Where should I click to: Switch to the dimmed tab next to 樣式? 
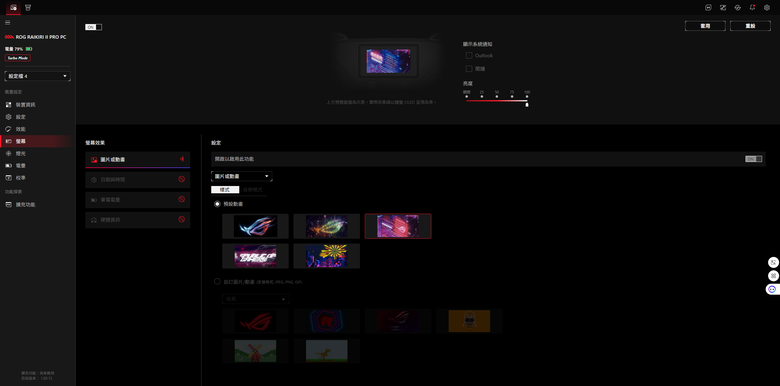point(253,190)
